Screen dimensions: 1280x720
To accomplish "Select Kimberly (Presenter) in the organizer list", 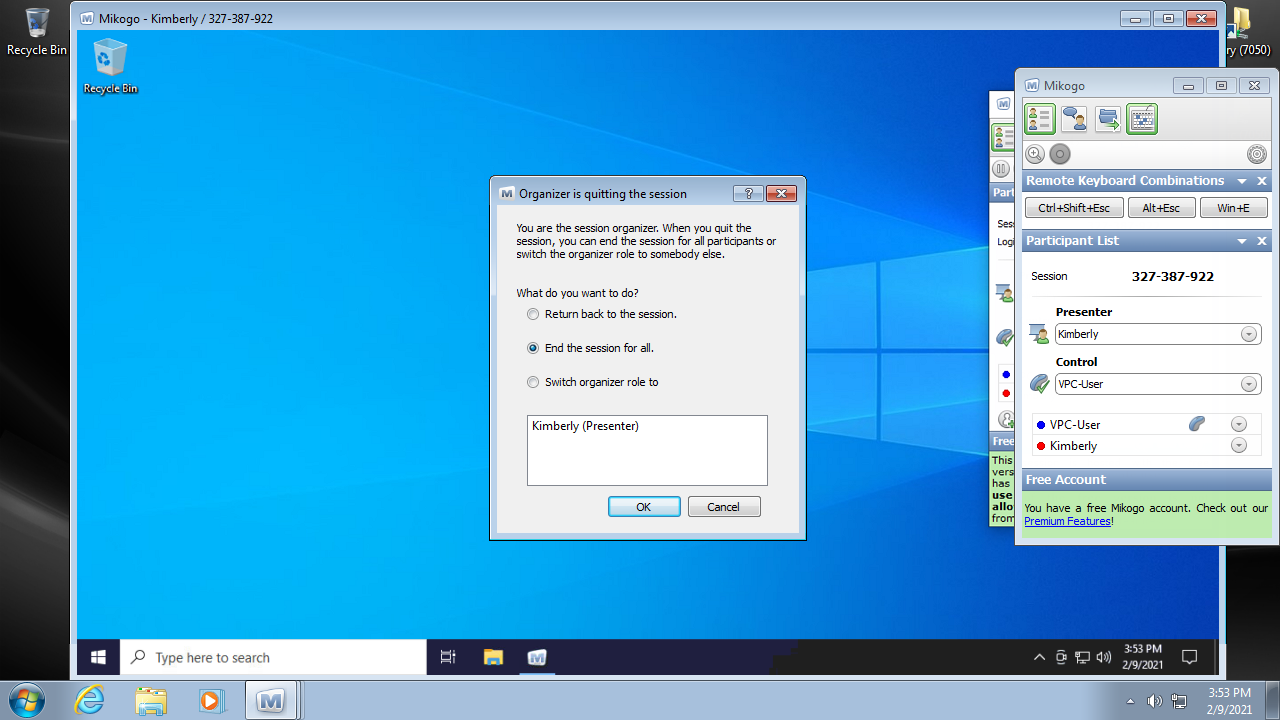I will pyautogui.click(x=585, y=426).
